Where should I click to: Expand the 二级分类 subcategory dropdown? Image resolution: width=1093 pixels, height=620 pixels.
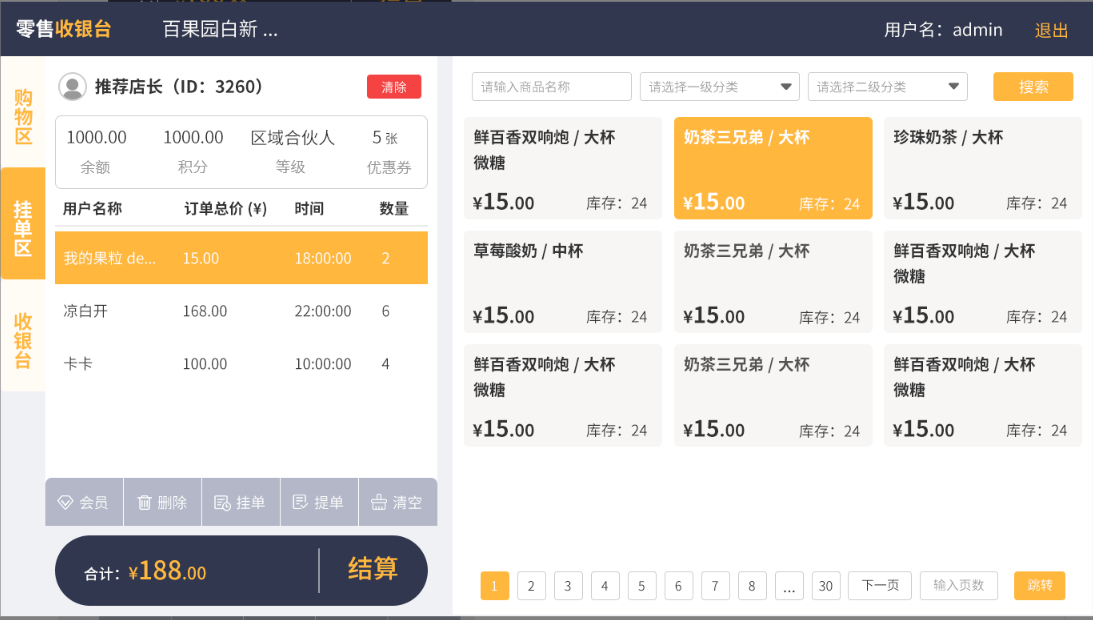(x=887, y=87)
